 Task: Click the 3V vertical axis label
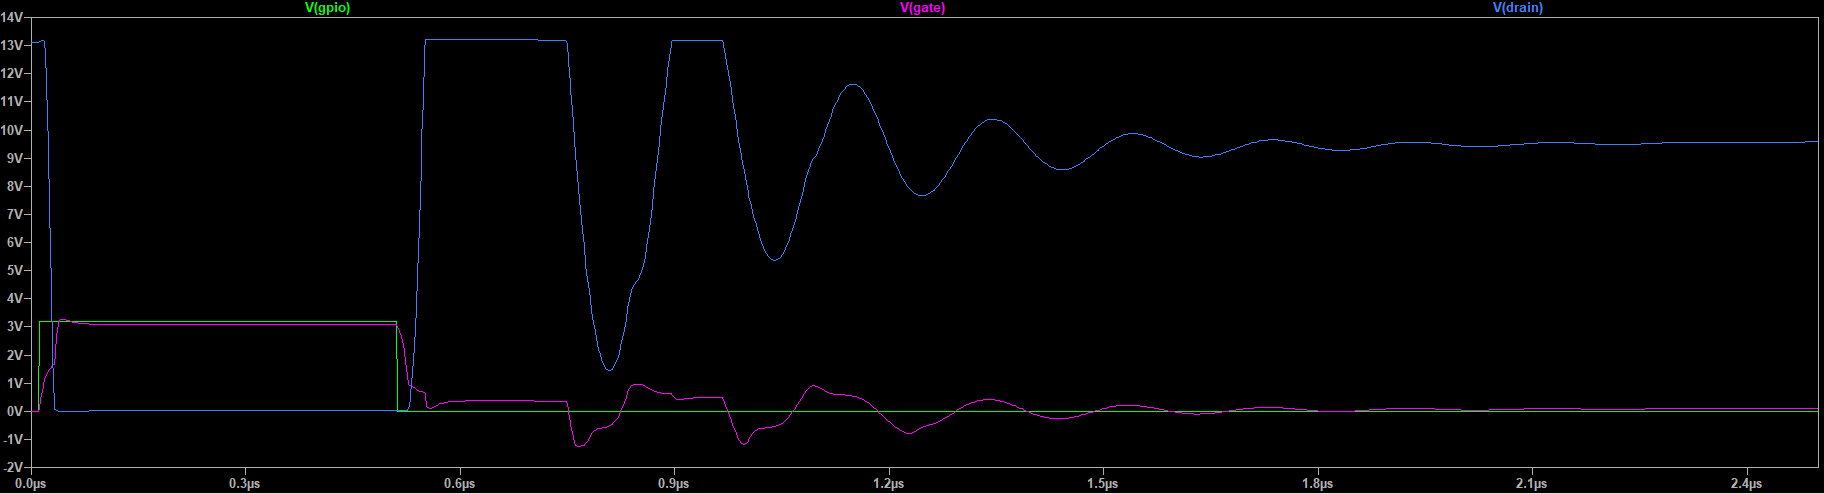15,327
